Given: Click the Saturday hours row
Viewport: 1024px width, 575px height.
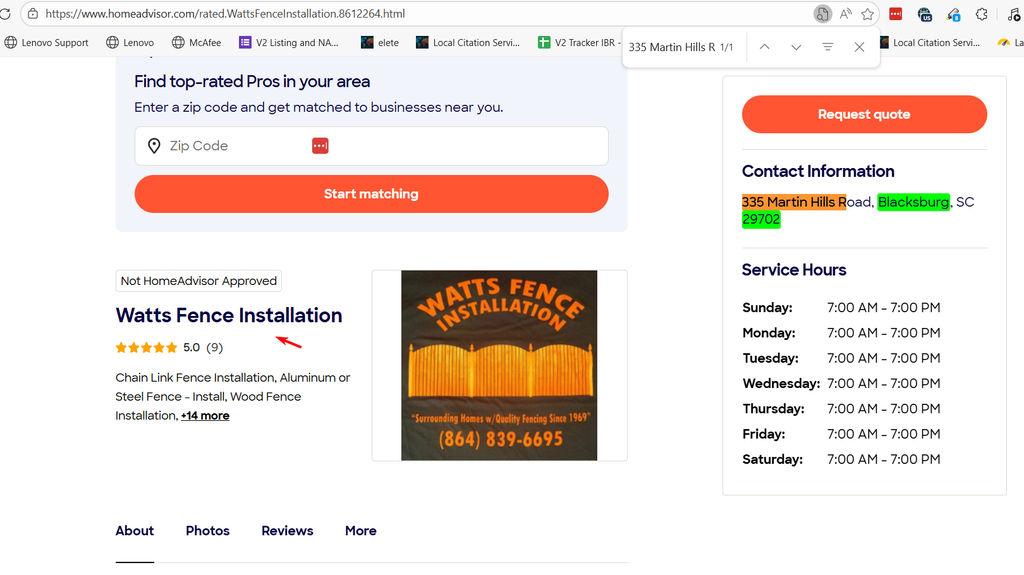Looking at the screenshot, I should [841, 459].
